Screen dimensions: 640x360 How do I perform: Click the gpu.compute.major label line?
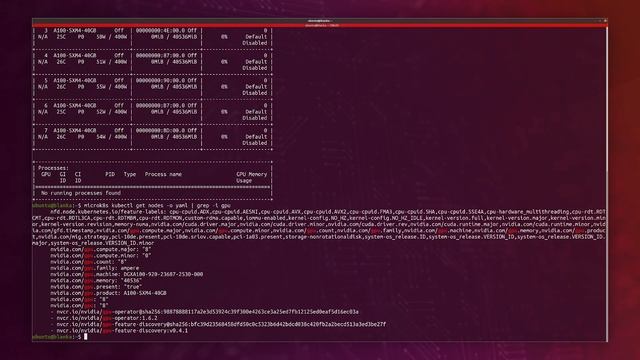[x=101, y=249]
